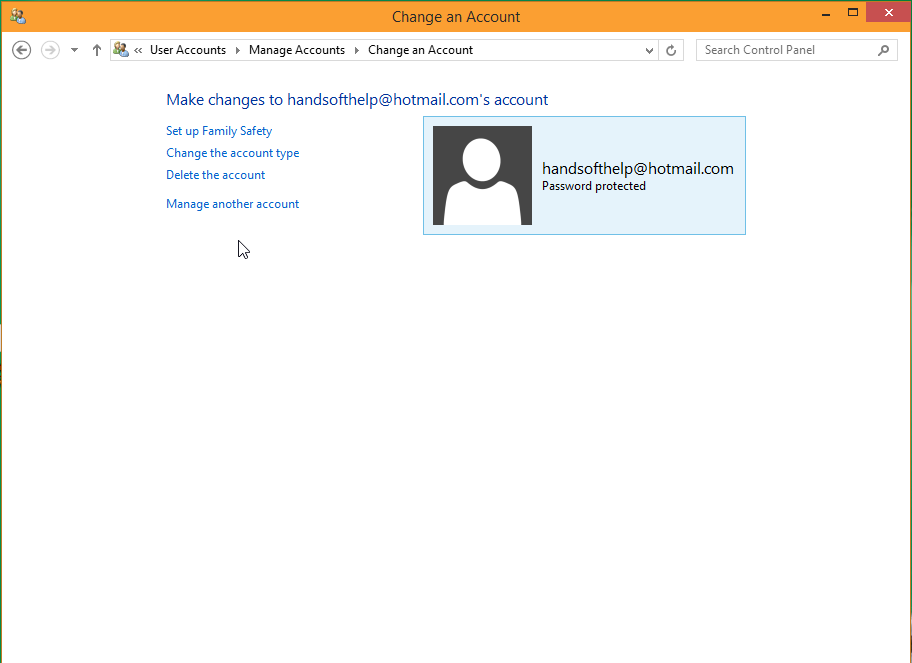Select handsofthelp@hotmail.com name in account tile
This screenshot has height=663, width=912.
point(638,169)
